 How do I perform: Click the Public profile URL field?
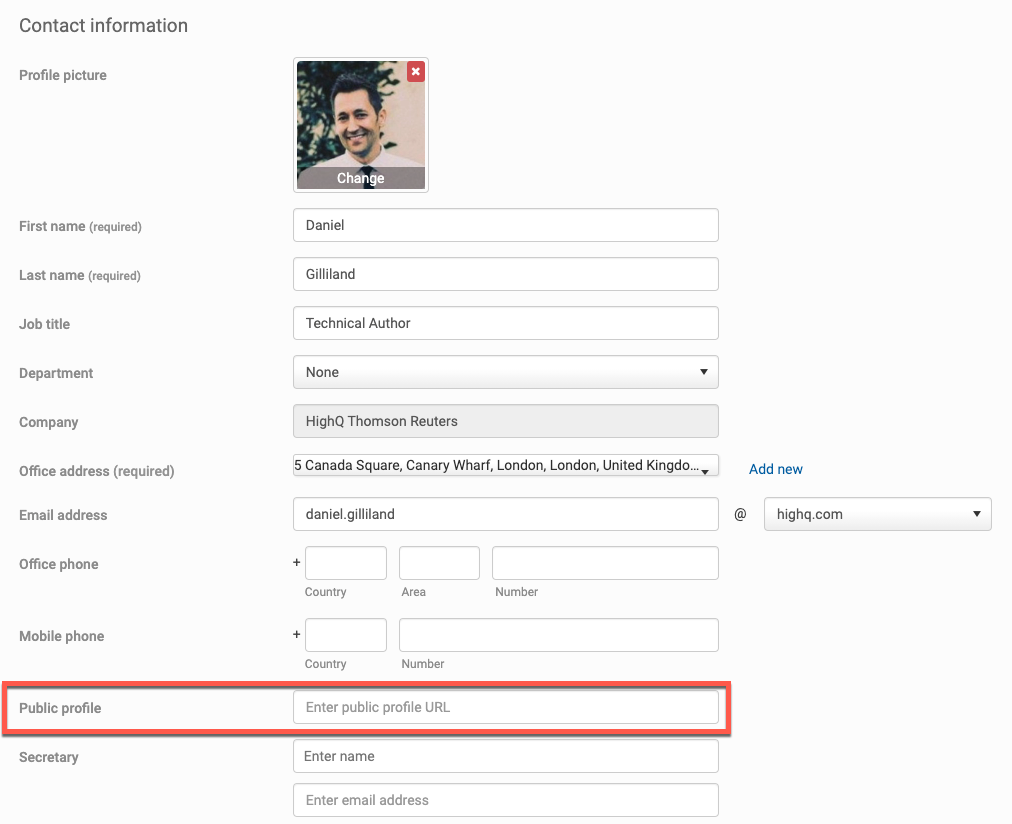pyautogui.click(x=505, y=707)
